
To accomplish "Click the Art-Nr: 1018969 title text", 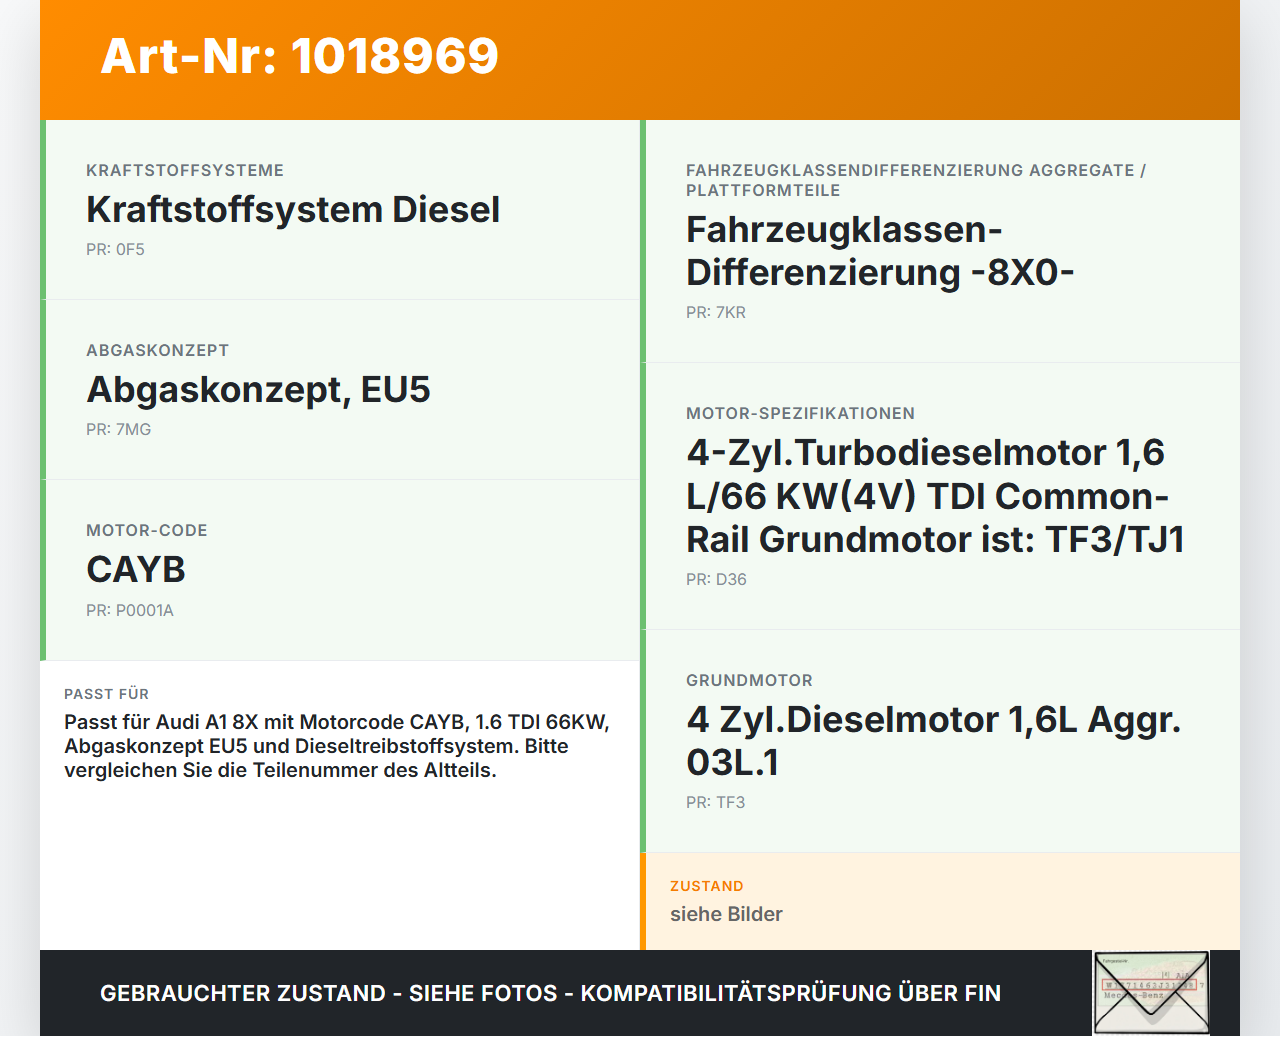I will click(x=299, y=57).
